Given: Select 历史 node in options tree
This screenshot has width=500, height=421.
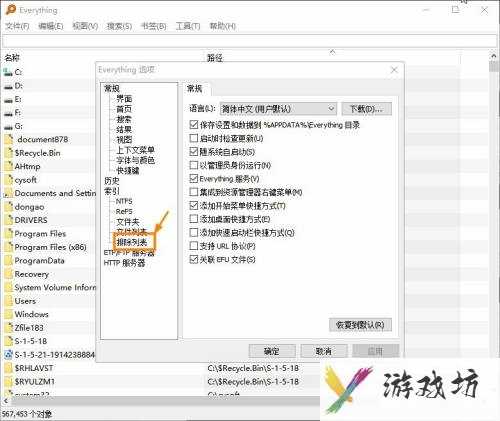Looking at the screenshot, I should (112, 181).
